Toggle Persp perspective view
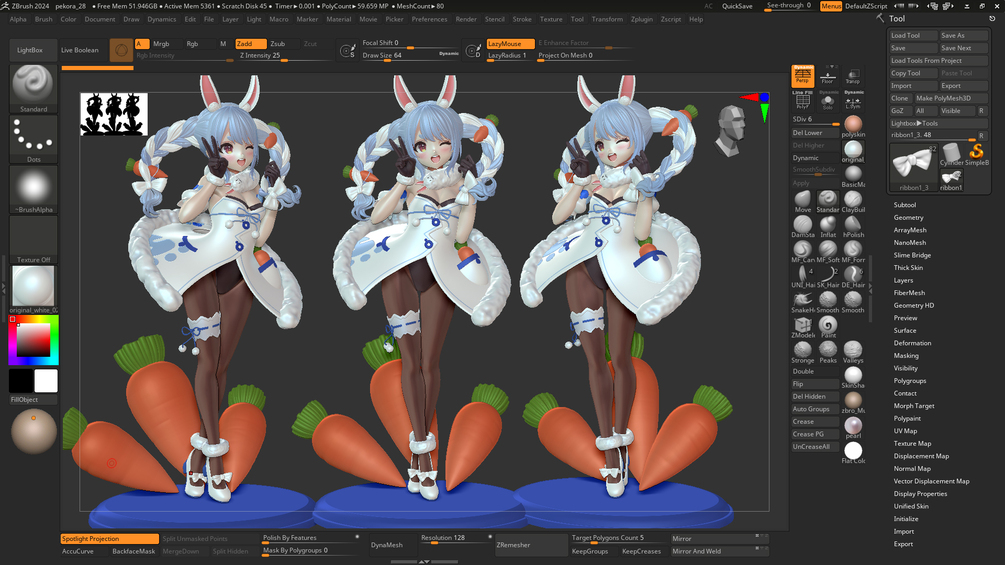This screenshot has width=1005, height=565. pyautogui.click(x=802, y=76)
